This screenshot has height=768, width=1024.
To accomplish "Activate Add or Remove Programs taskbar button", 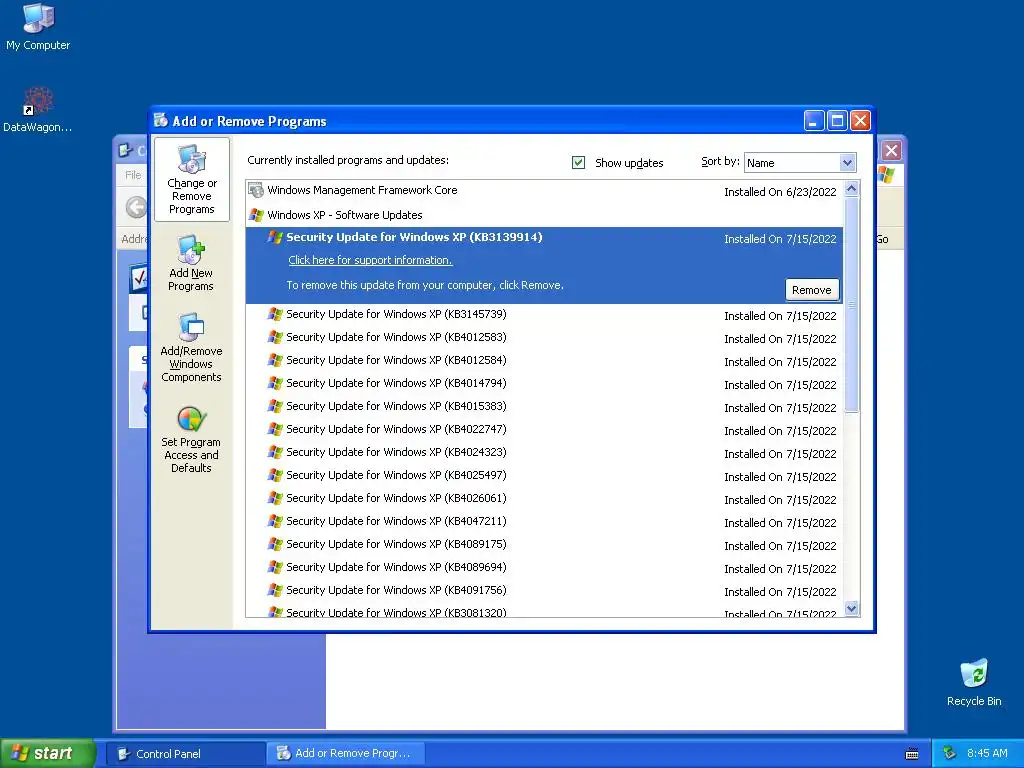I will [346, 754].
